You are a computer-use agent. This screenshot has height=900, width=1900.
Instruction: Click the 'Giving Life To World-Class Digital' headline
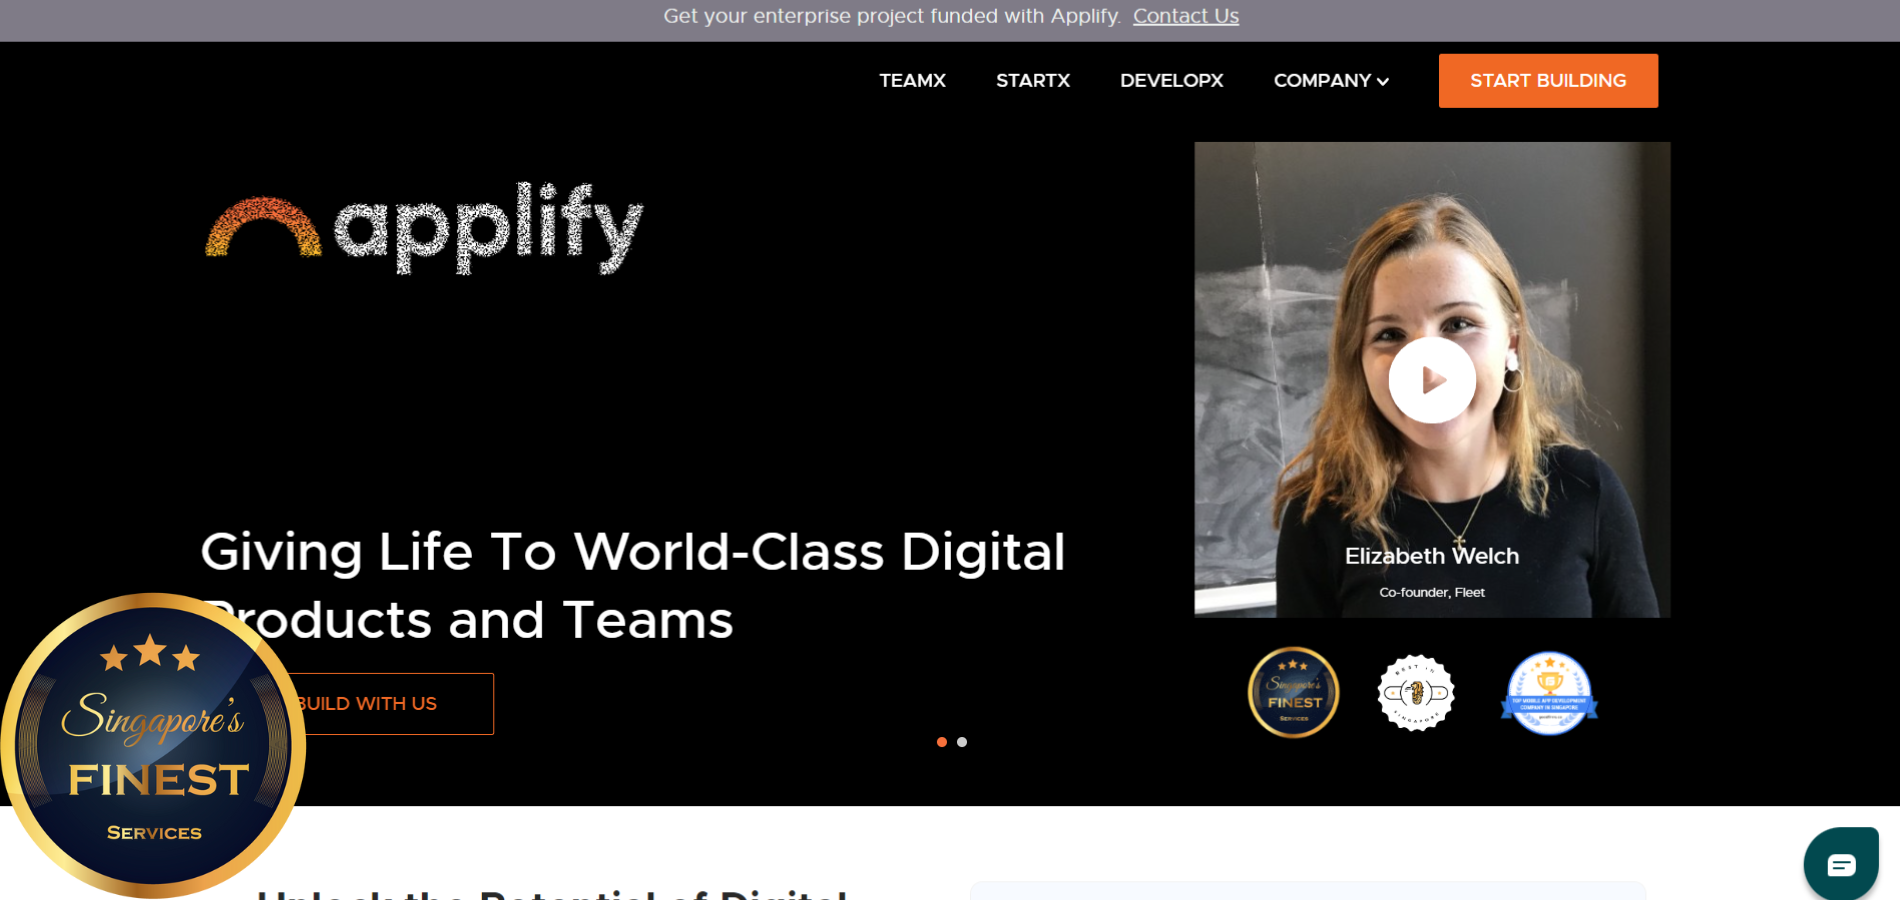(632, 552)
